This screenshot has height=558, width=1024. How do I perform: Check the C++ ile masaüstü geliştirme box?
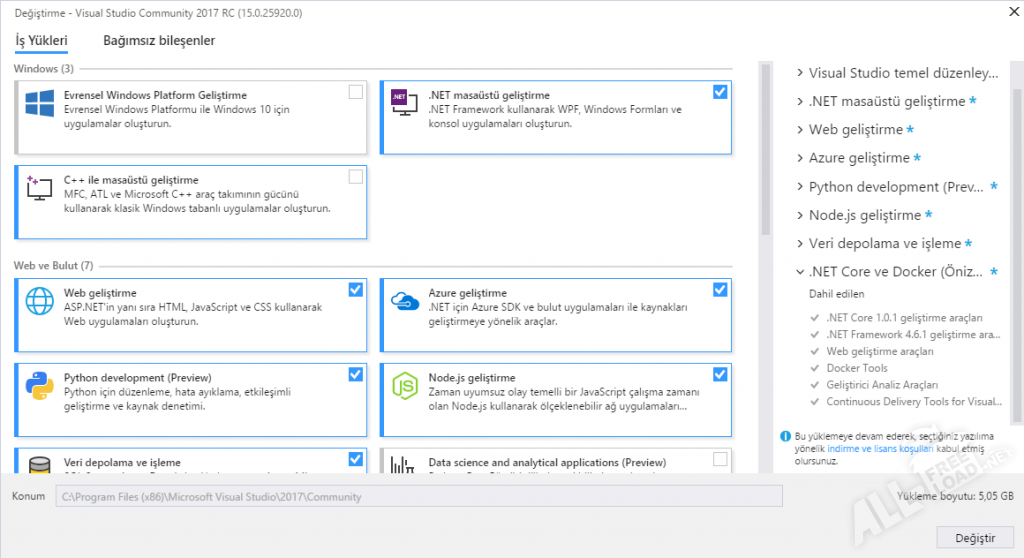click(x=355, y=177)
